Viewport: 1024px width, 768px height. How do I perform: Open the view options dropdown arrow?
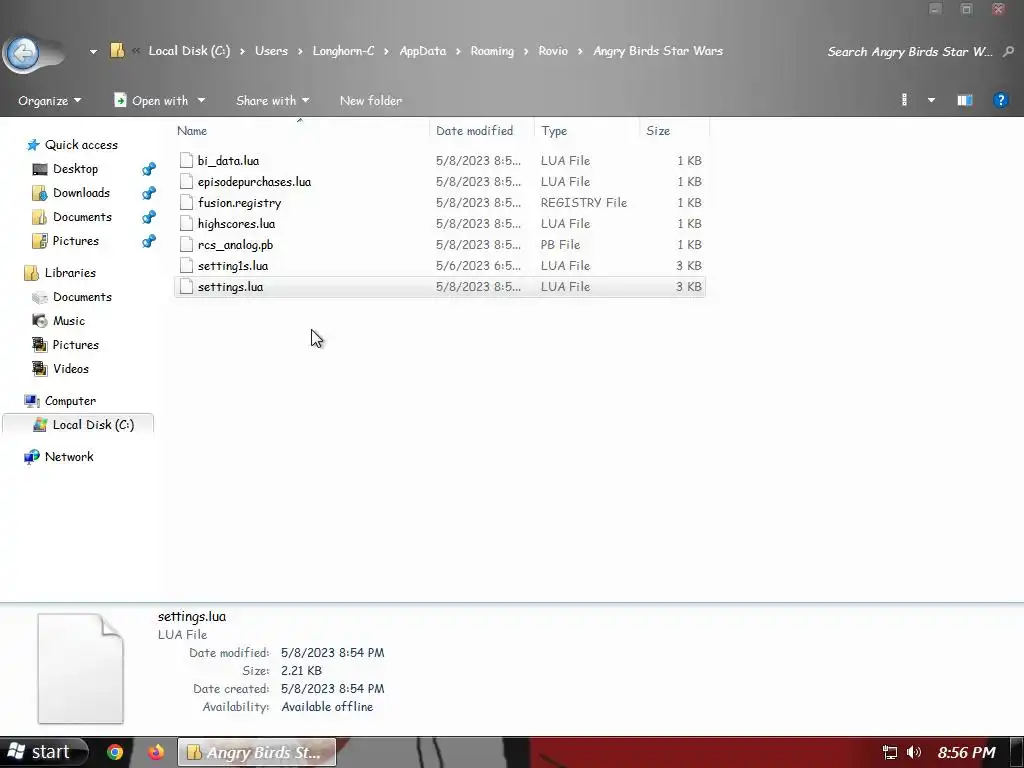click(931, 101)
